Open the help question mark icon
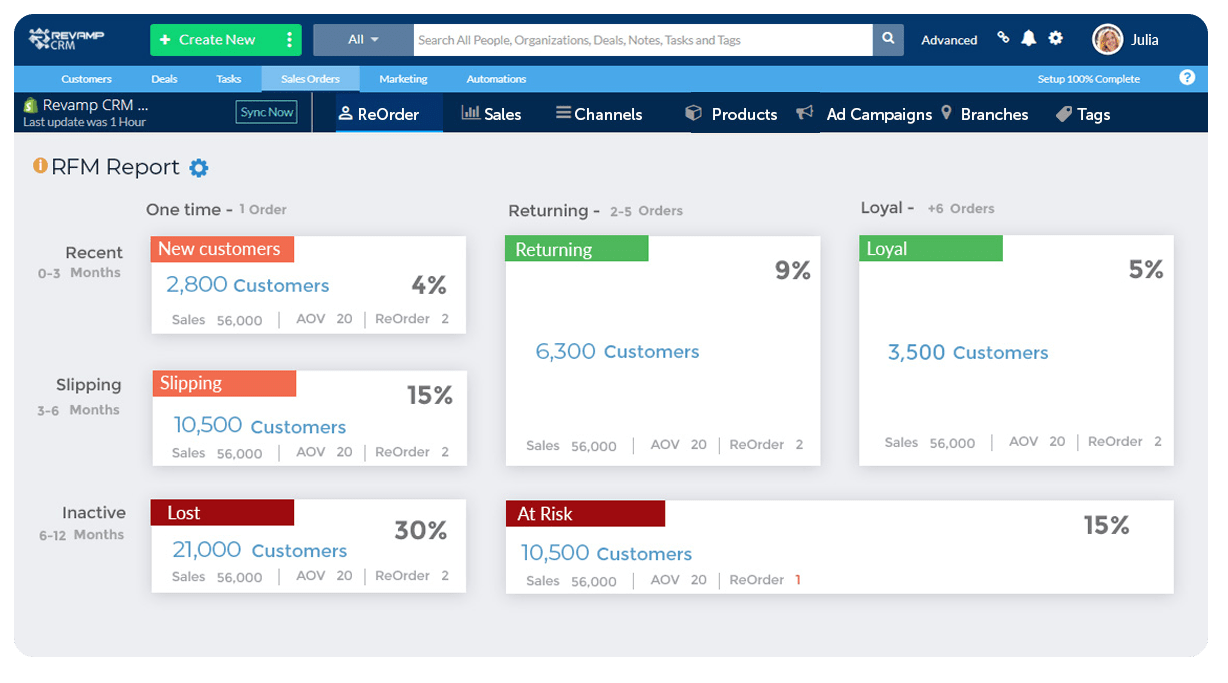This screenshot has height=683, width=1228. click(1187, 77)
